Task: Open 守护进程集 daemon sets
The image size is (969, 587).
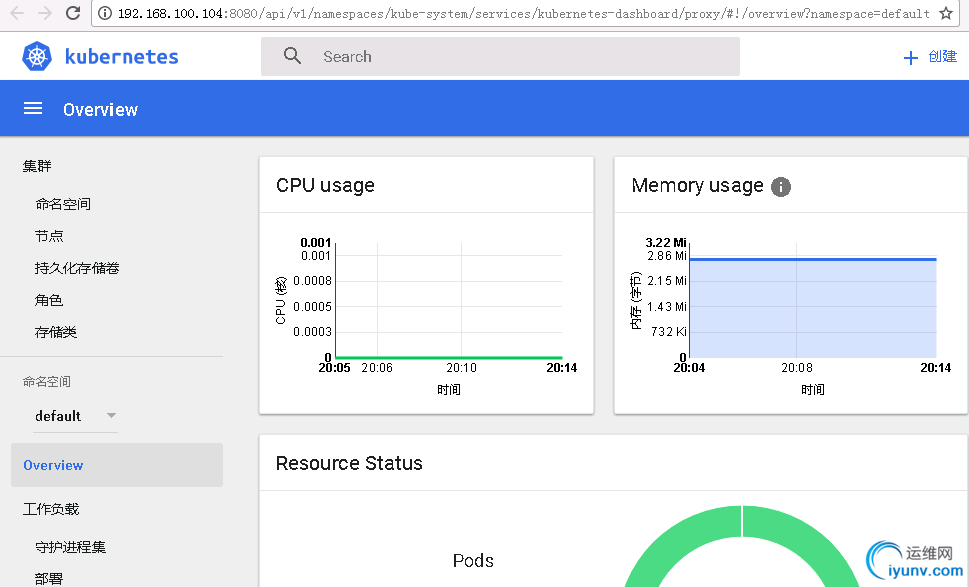Action: [x=70, y=547]
